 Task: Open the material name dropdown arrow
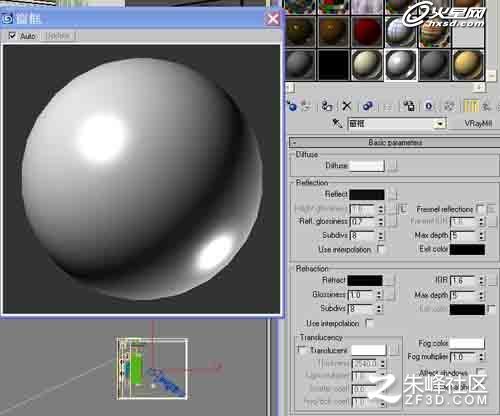tap(440, 124)
